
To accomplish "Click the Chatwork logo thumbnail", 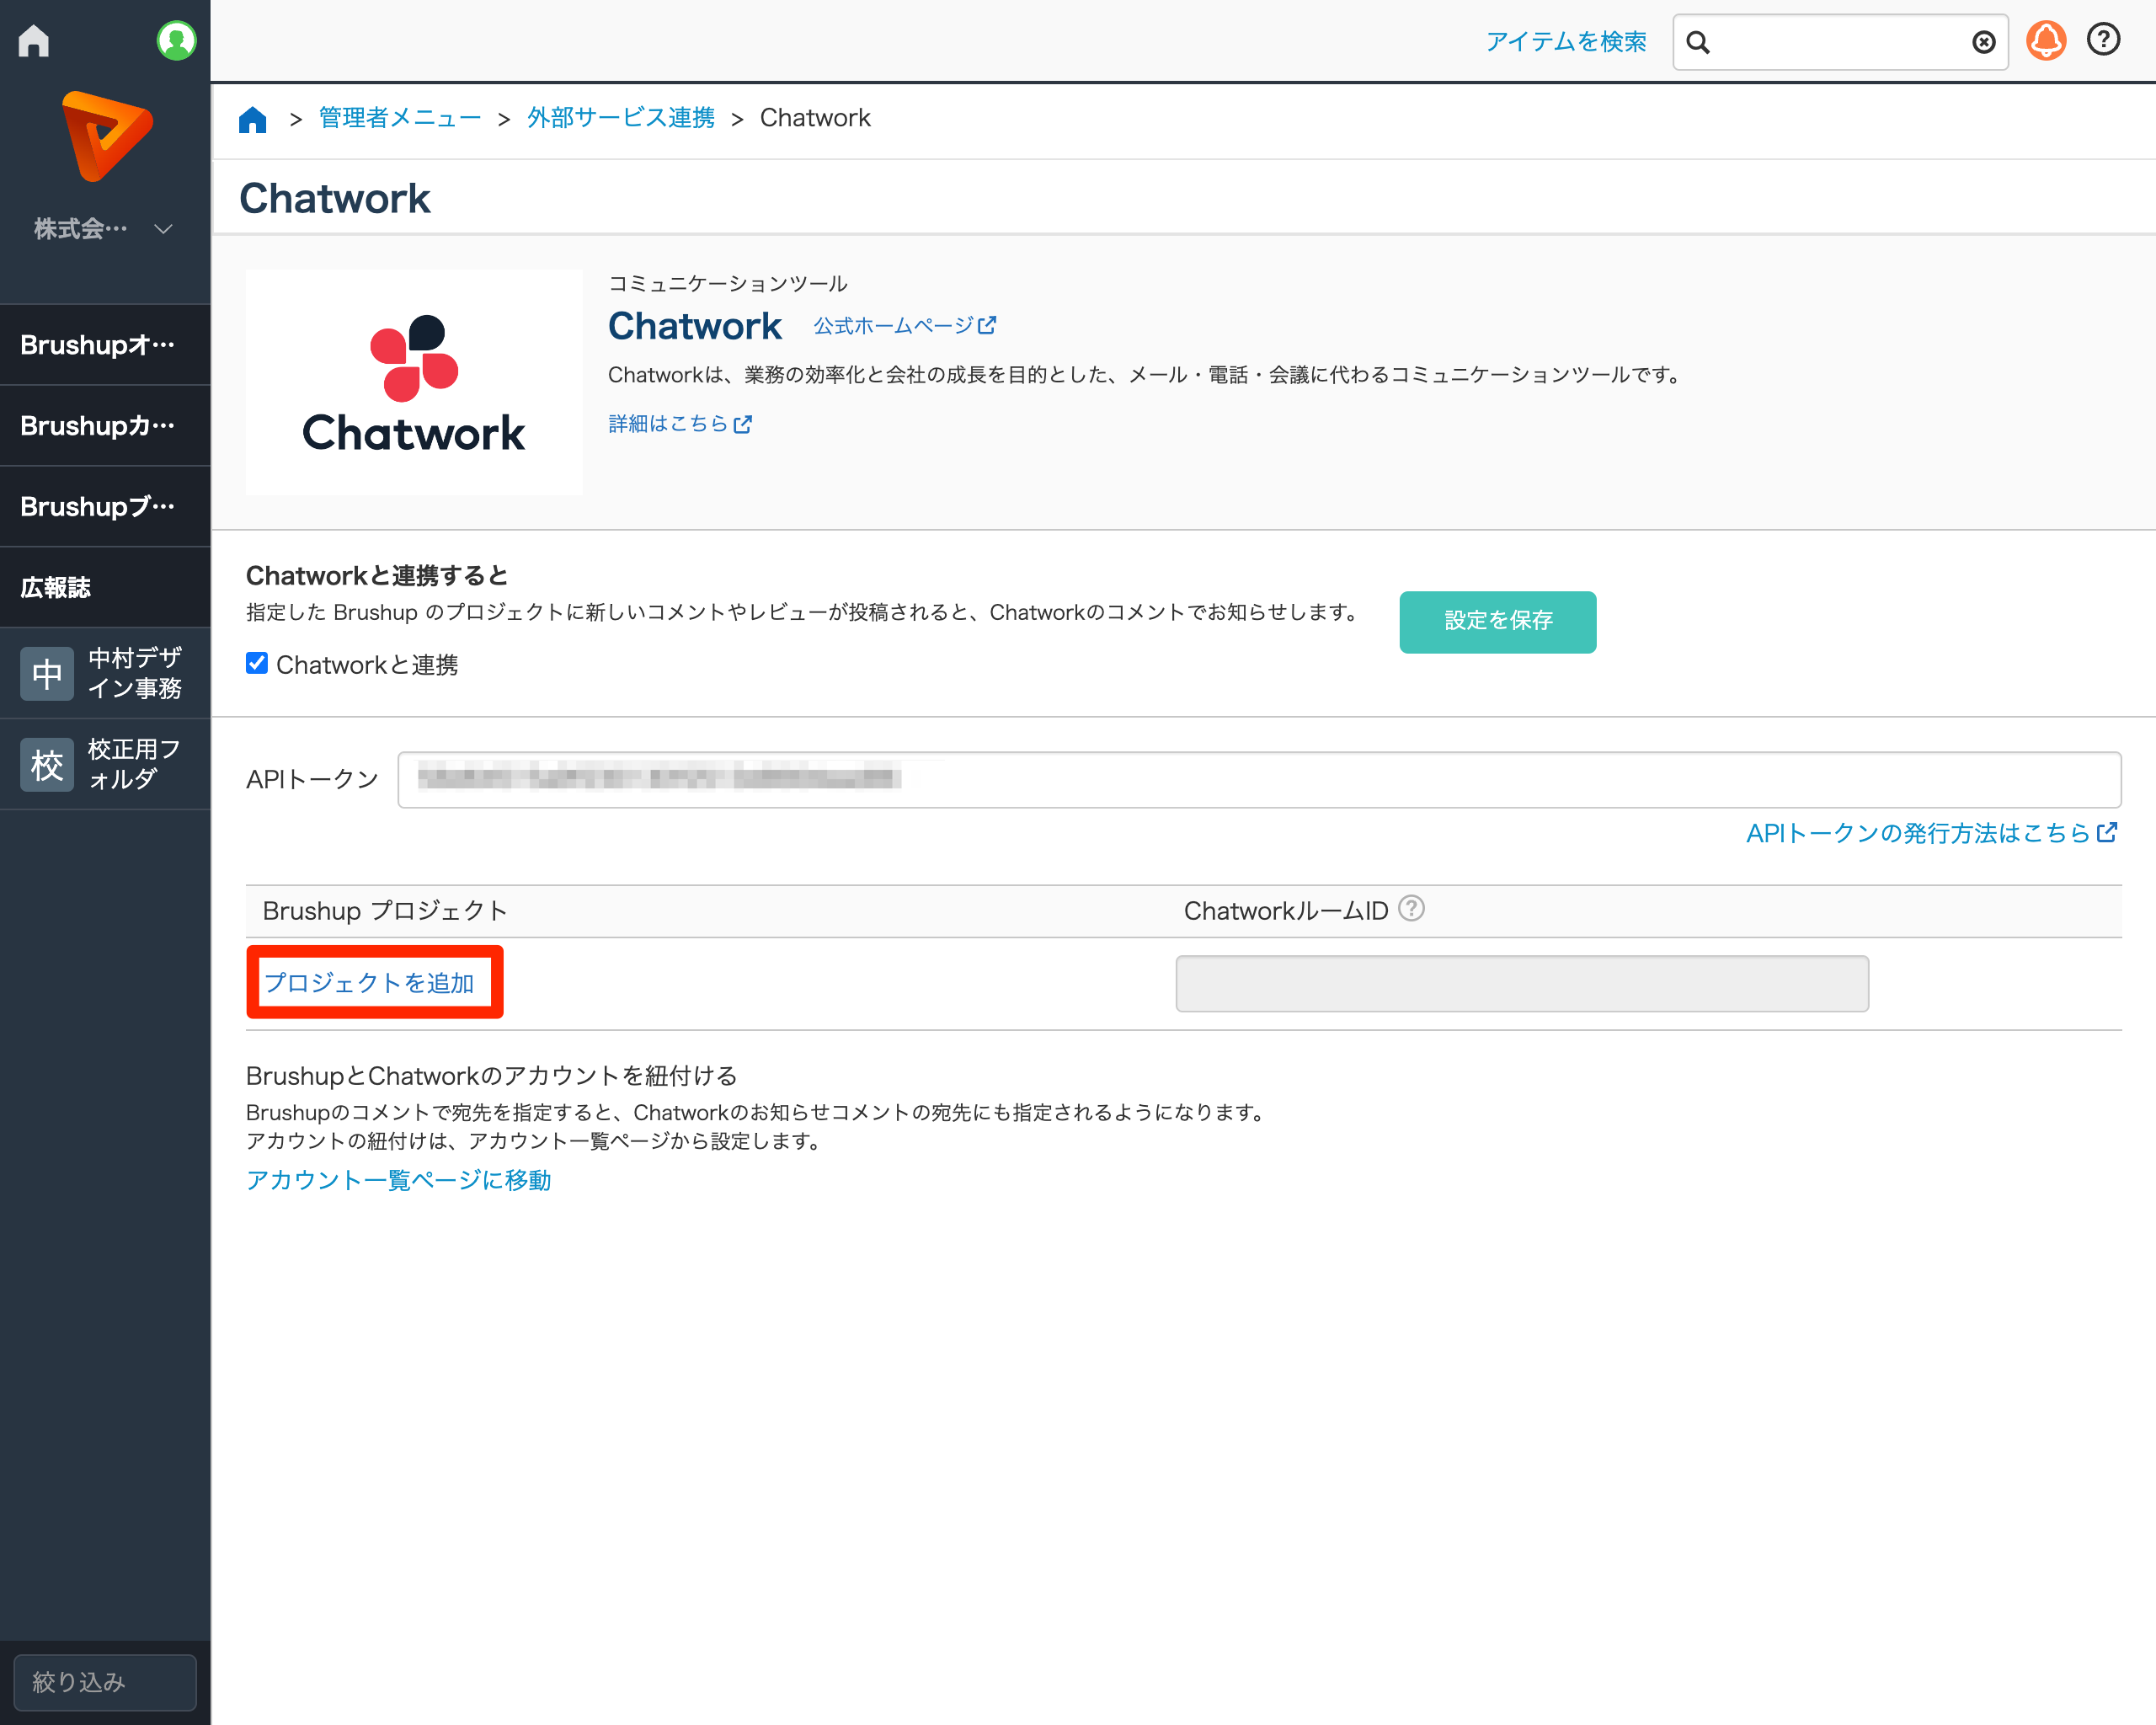I will point(414,382).
